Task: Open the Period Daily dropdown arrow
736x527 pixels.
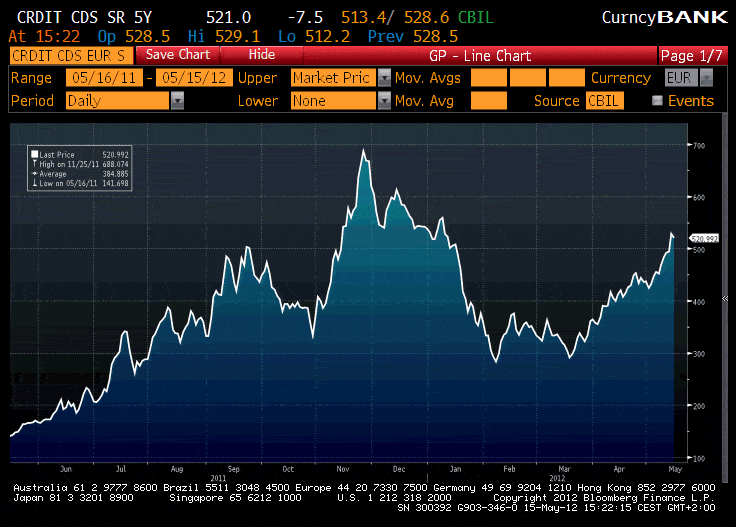Action: 177,100
